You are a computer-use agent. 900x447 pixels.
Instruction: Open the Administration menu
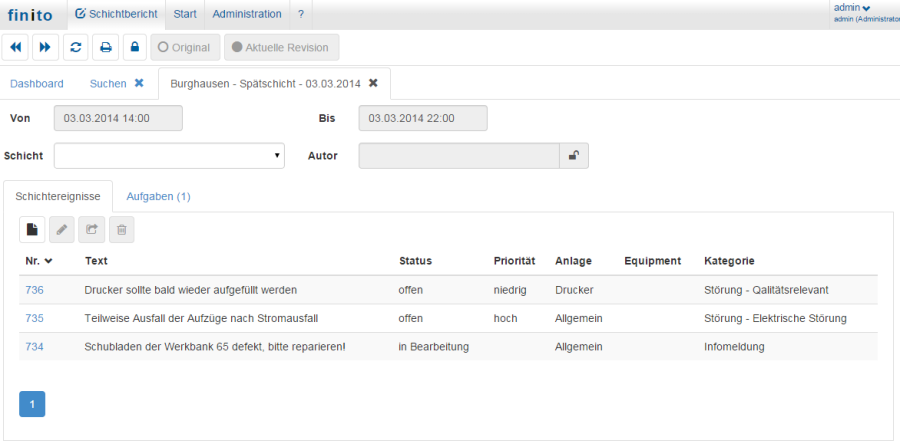[247, 14]
